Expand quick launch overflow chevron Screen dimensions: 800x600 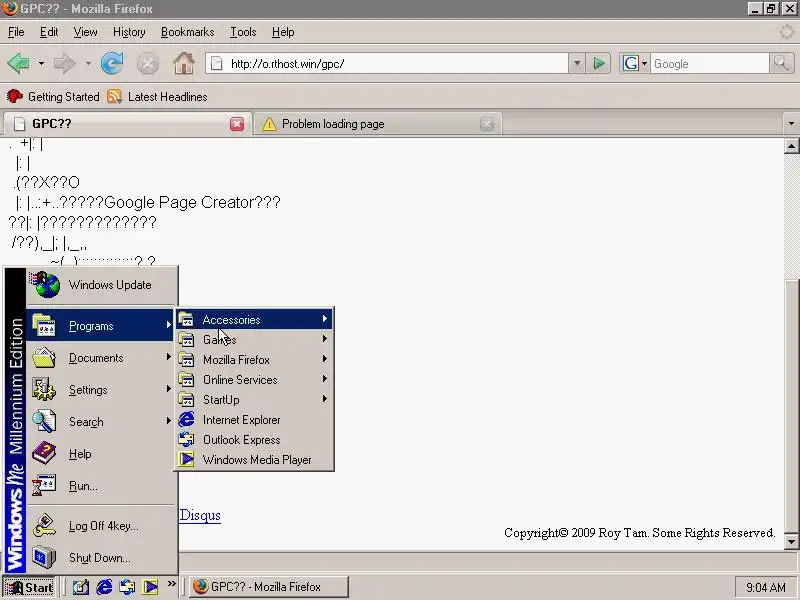(171, 584)
